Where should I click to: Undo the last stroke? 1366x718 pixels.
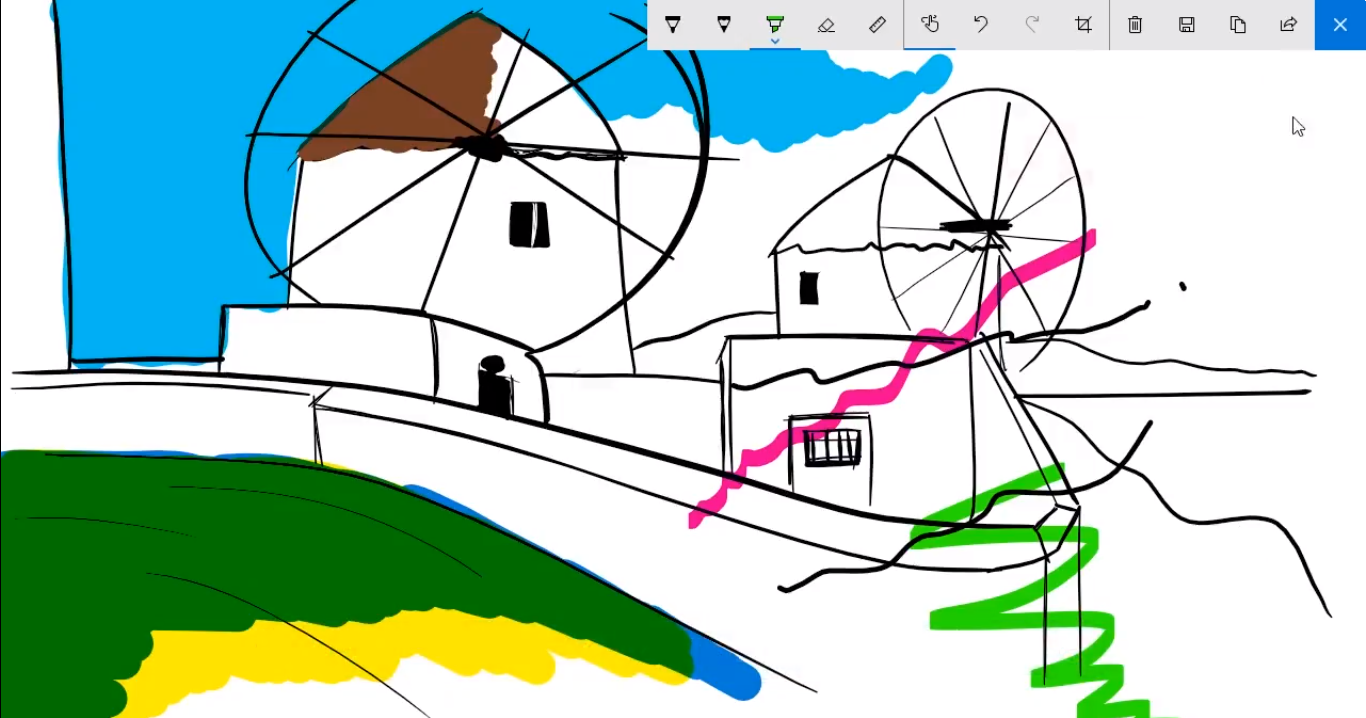[x=981, y=25]
